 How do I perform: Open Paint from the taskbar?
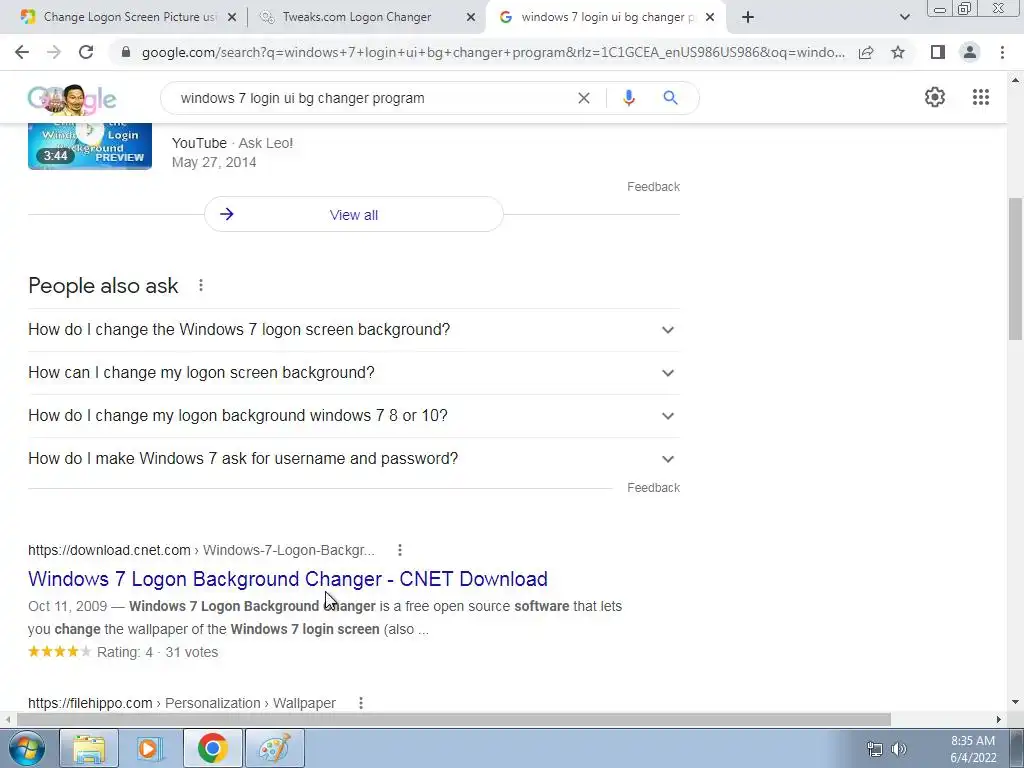[274, 748]
